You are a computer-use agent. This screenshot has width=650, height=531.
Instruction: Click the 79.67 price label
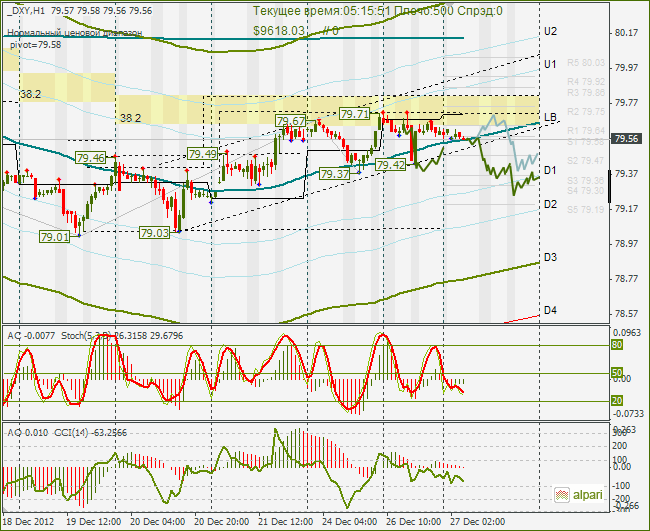[x=291, y=121]
